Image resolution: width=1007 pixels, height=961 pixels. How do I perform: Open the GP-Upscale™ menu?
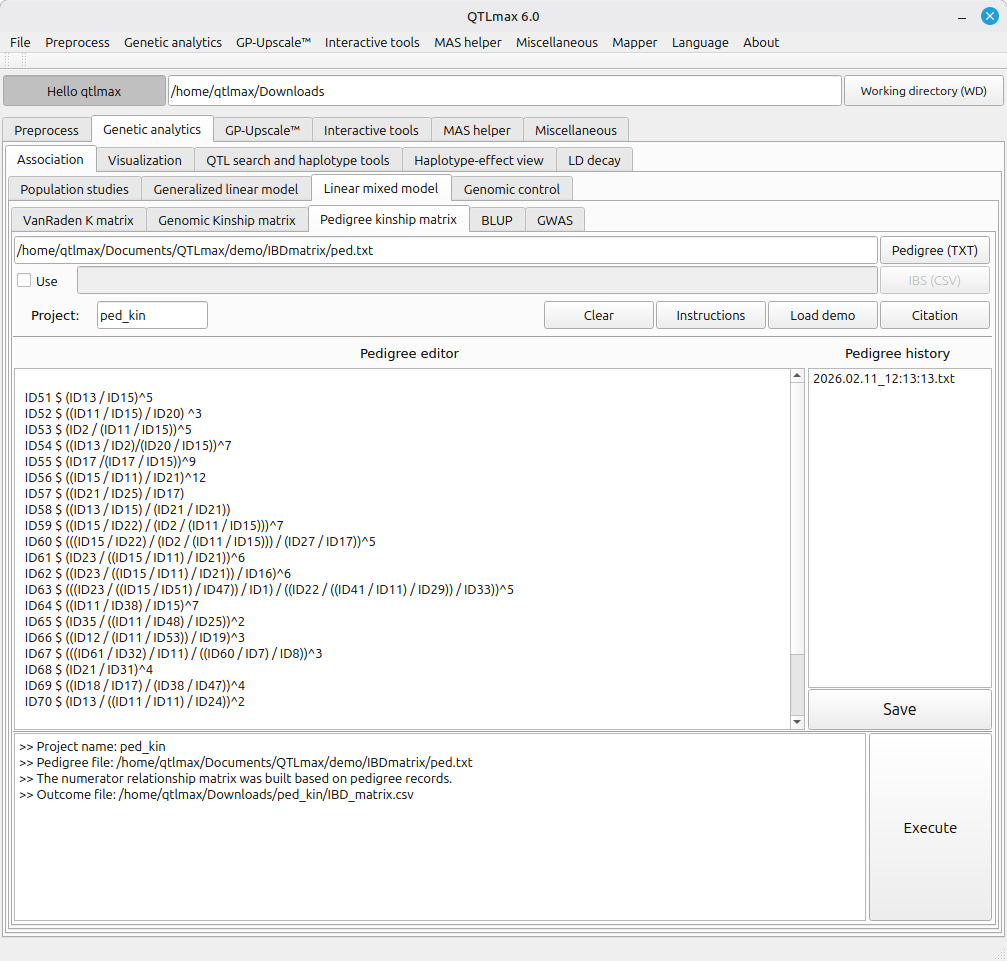pos(273,42)
